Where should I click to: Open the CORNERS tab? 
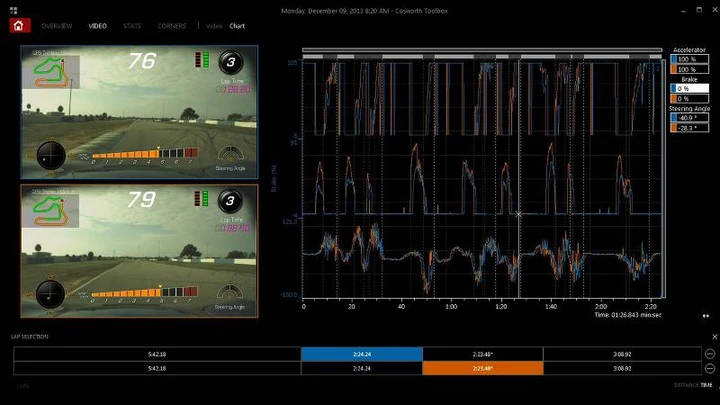172,26
